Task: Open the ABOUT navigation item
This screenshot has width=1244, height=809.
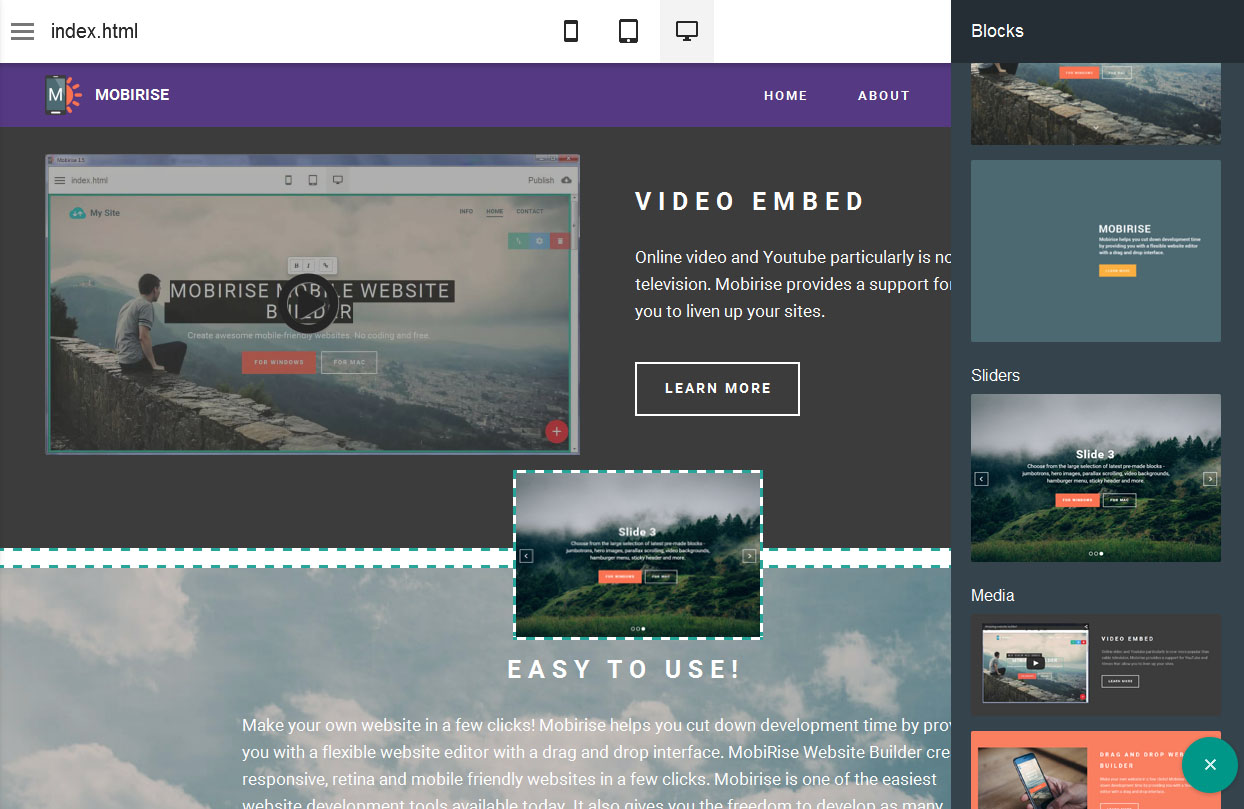Action: (884, 96)
